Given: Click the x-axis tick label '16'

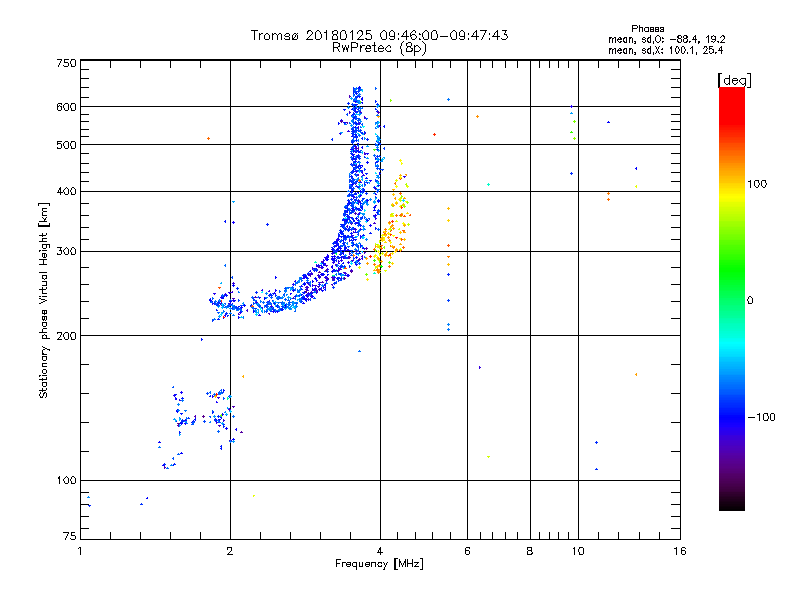Looking at the screenshot, I should [x=680, y=551].
